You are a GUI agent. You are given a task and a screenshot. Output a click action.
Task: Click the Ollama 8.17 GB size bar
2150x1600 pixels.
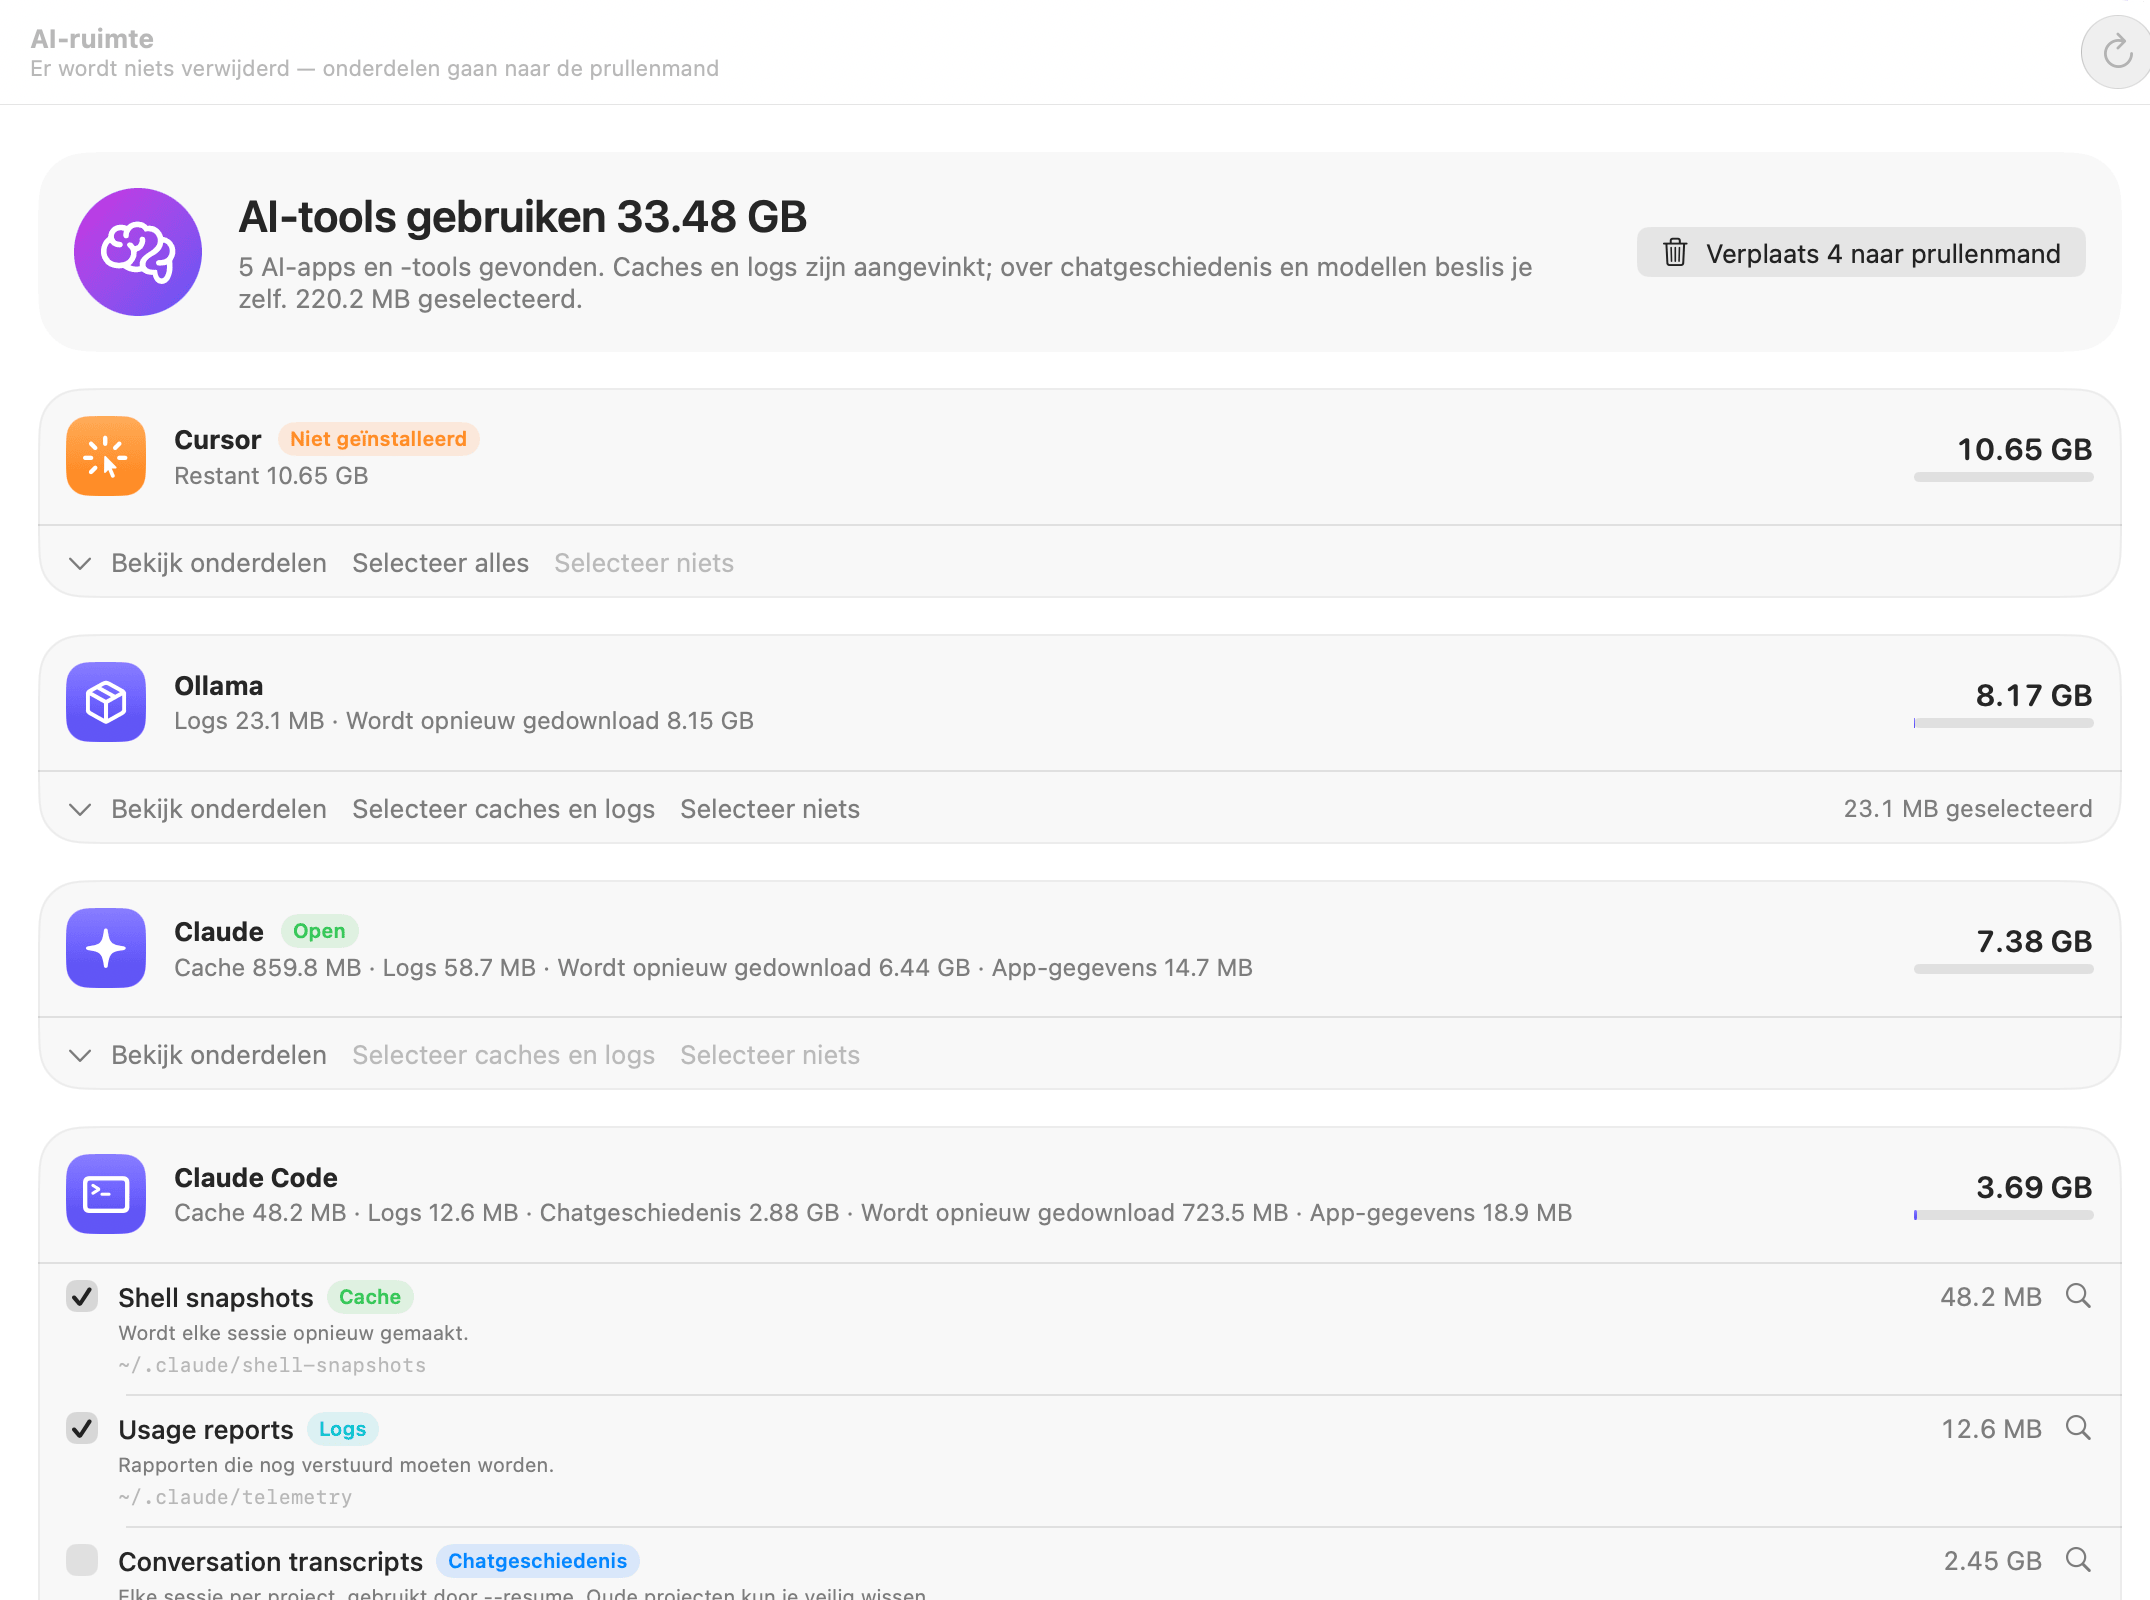[2003, 723]
